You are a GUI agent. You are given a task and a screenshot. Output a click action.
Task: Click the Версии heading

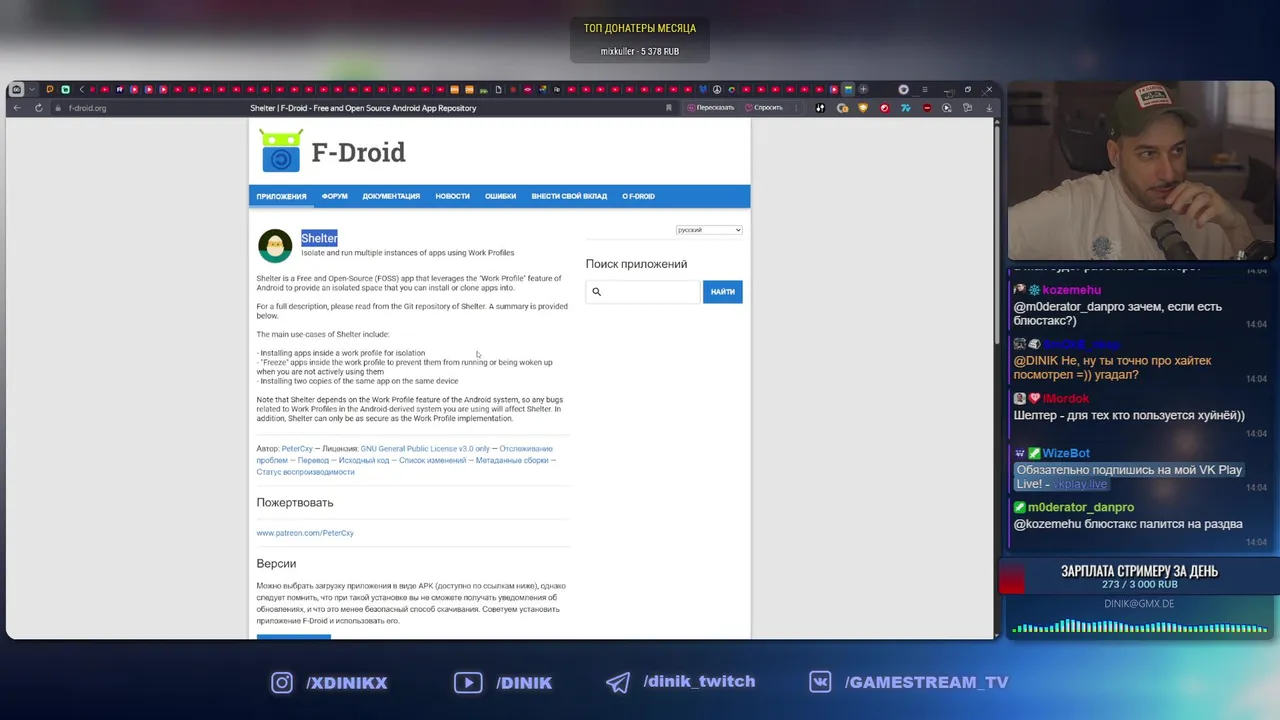pyautogui.click(x=276, y=564)
